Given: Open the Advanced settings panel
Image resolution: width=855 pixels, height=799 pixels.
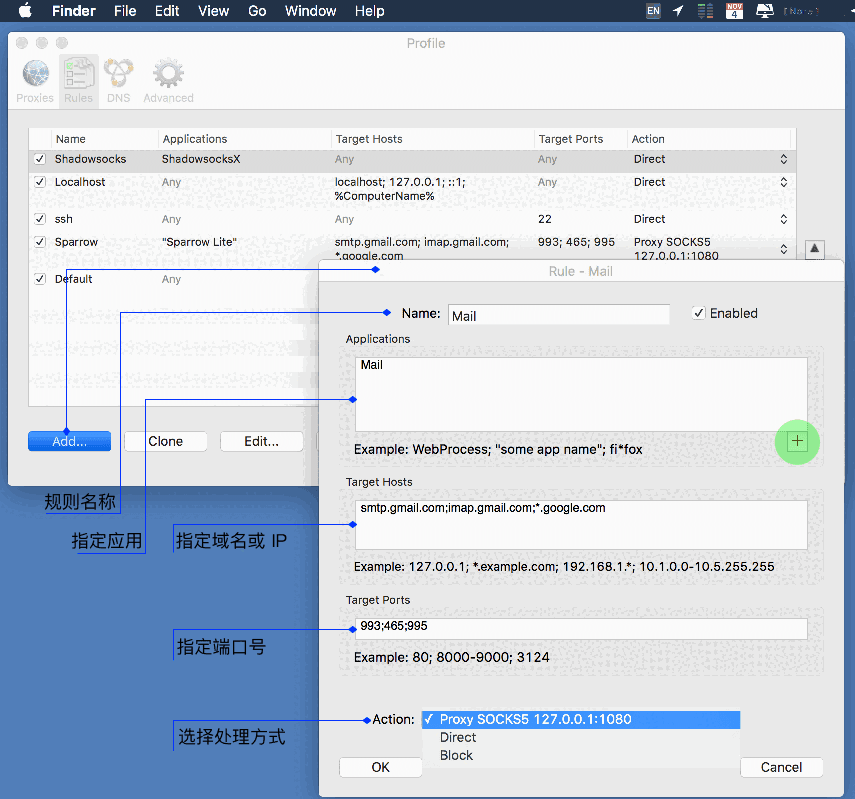Looking at the screenshot, I should point(167,80).
